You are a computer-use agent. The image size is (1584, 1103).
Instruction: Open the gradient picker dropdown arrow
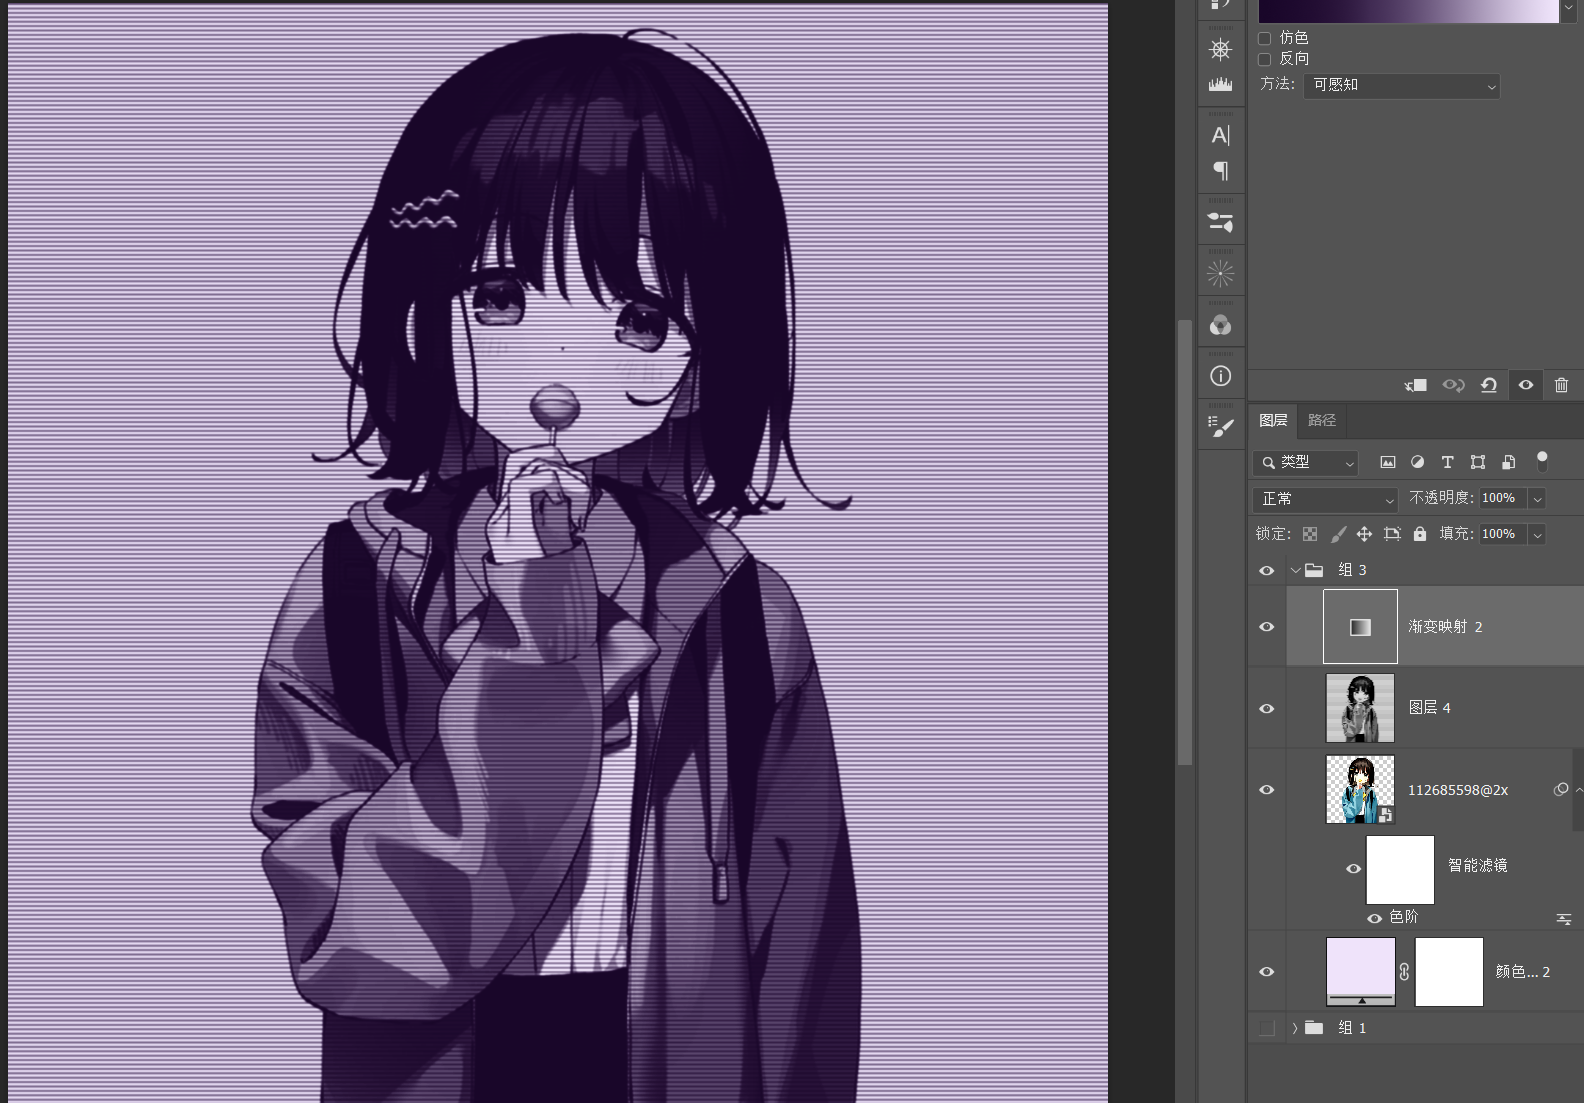(1569, 8)
